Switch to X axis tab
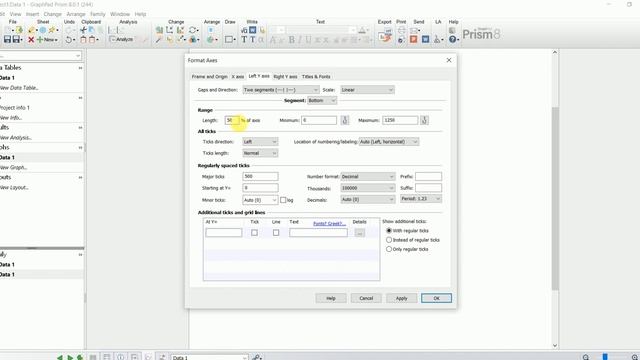 pos(238,77)
